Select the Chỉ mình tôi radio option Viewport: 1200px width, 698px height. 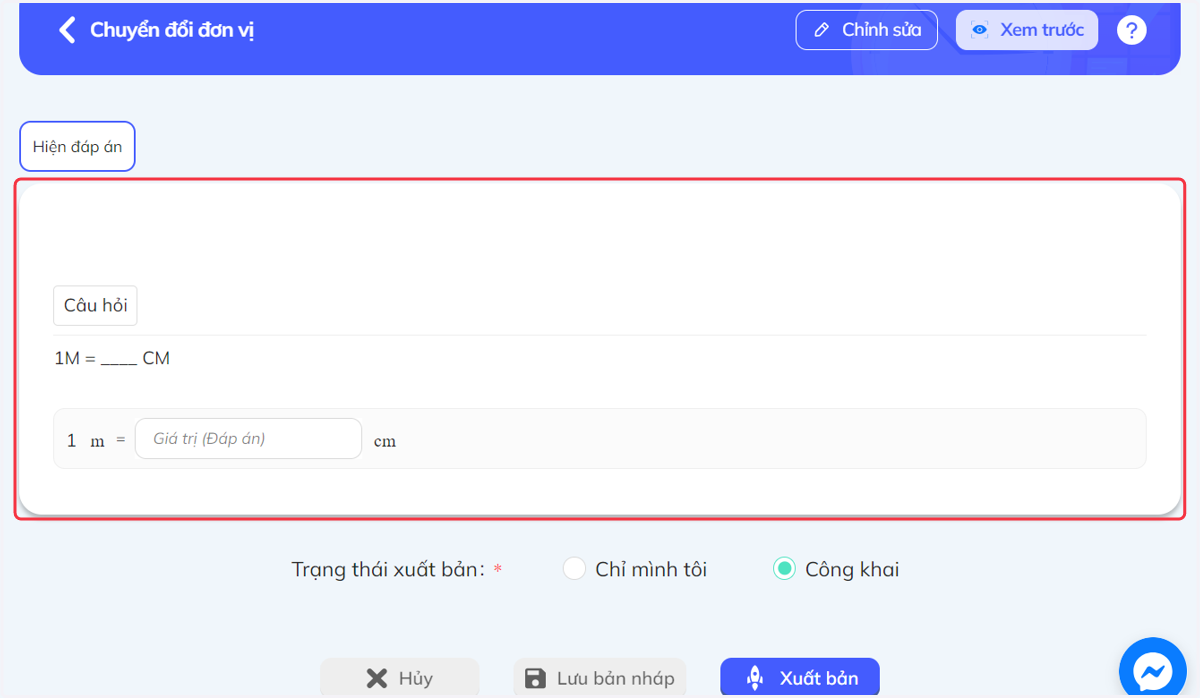click(x=574, y=569)
